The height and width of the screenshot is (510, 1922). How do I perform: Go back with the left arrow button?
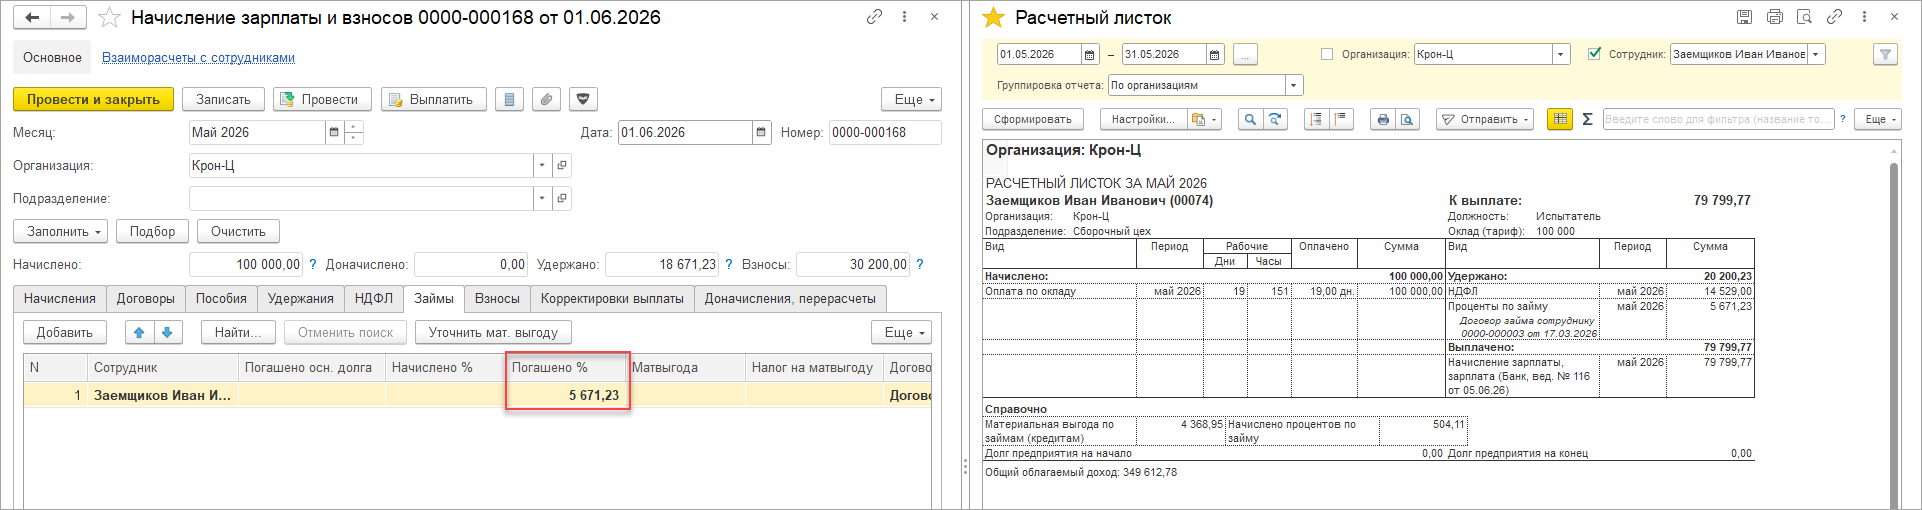(x=33, y=17)
